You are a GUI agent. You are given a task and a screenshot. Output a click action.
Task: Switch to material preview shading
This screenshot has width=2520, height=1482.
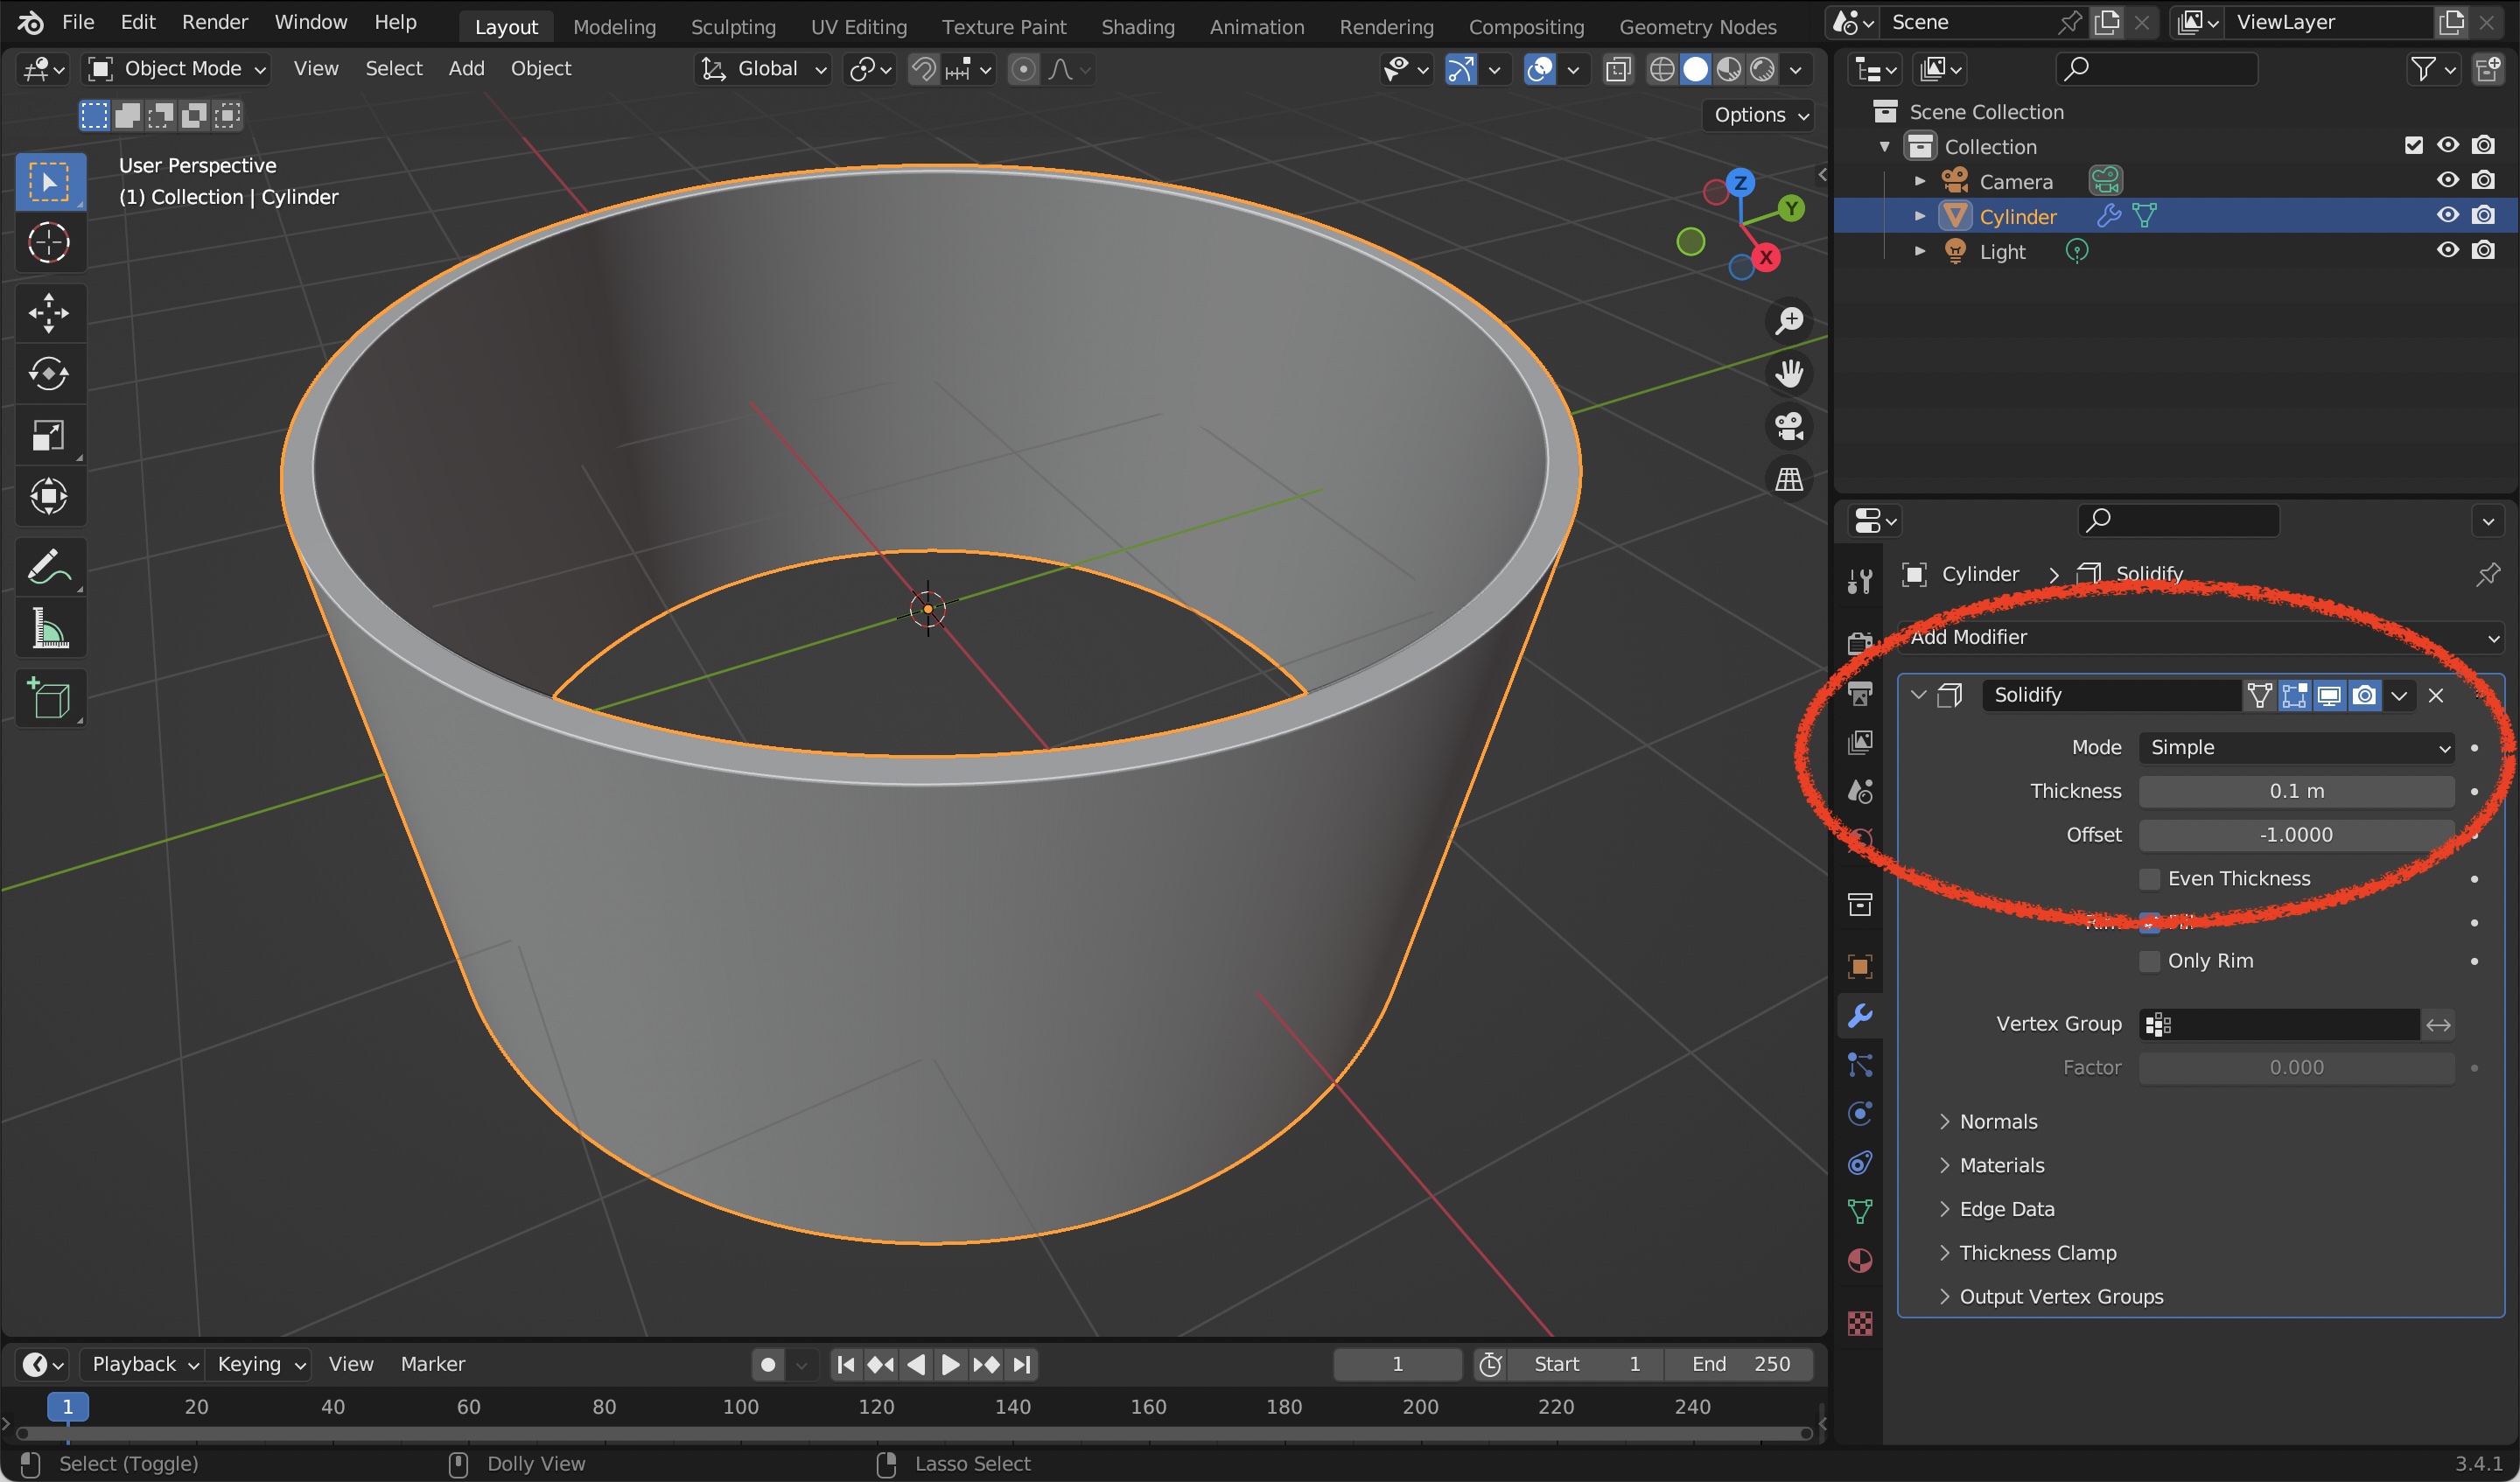1729,69
